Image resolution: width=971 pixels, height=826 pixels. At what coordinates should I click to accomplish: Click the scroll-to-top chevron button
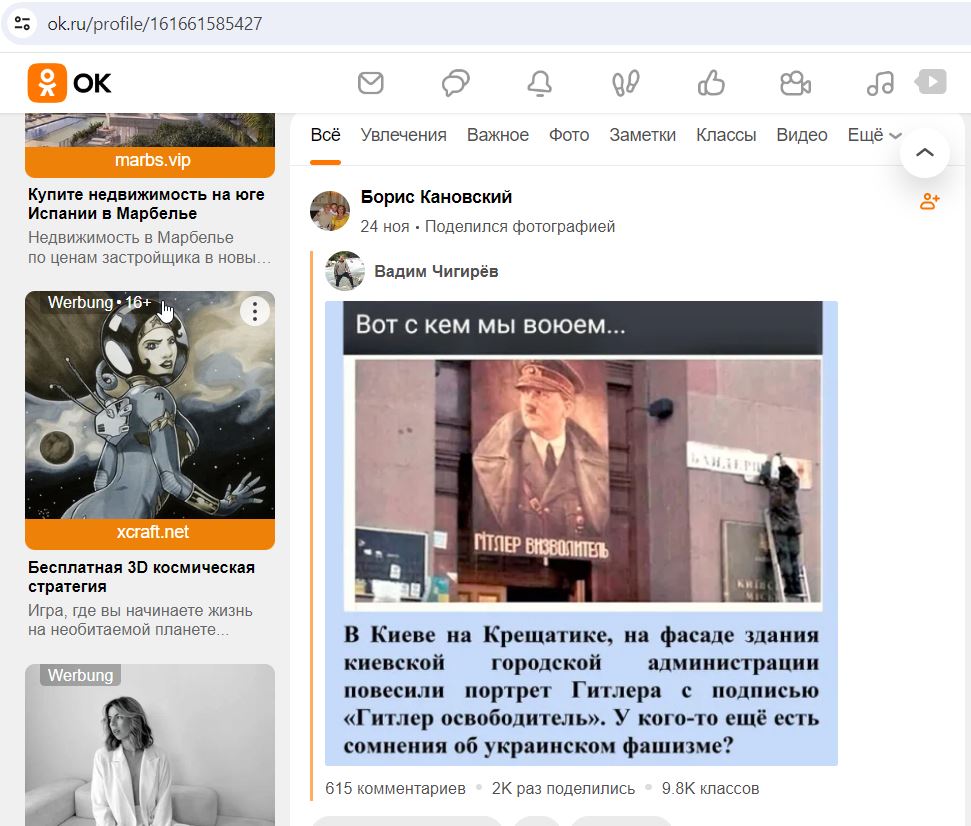point(924,153)
